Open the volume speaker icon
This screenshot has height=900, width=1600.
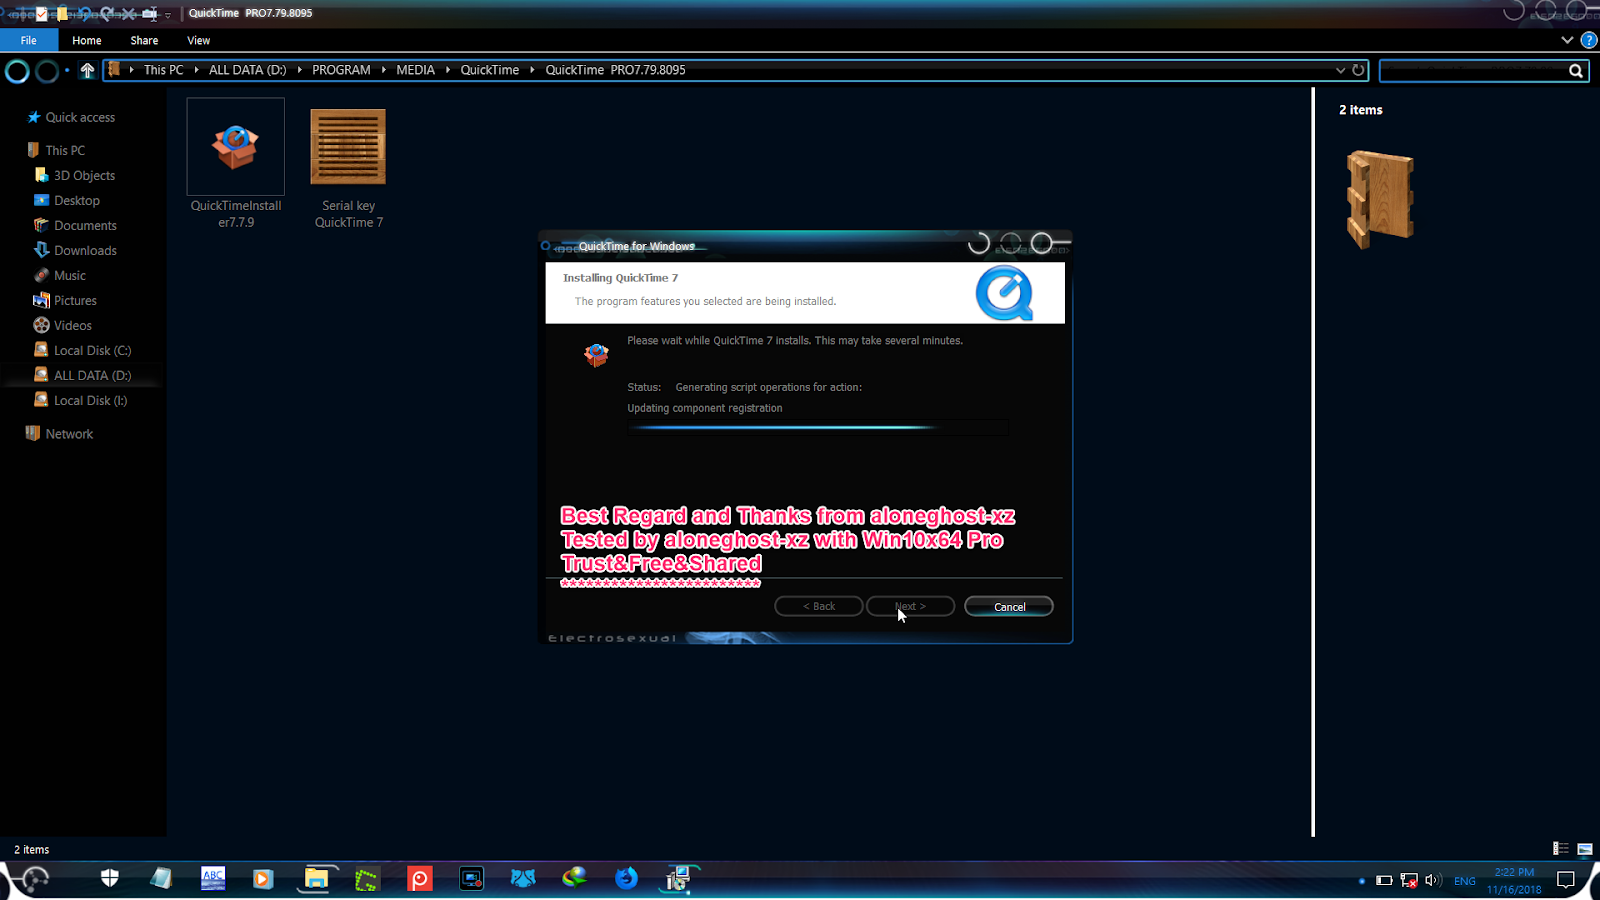(1433, 880)
